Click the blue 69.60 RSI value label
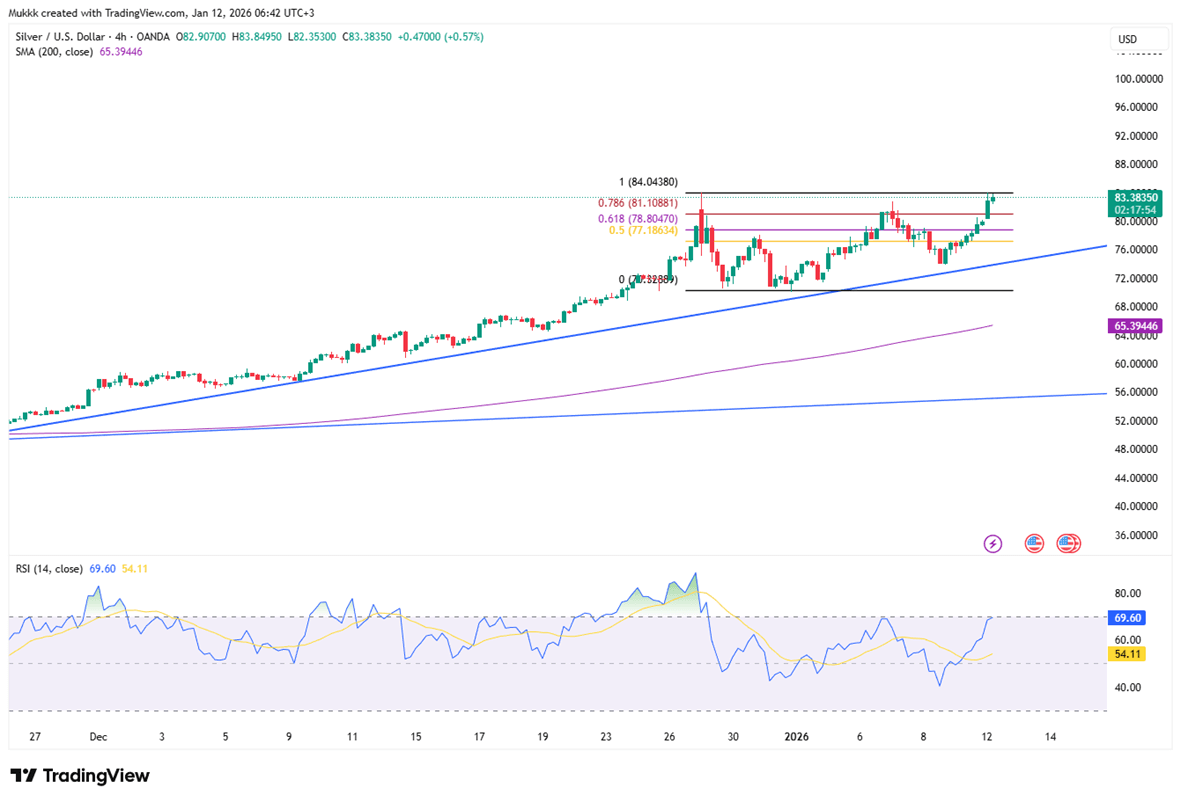1181x802 pixels. [1129, 618]
